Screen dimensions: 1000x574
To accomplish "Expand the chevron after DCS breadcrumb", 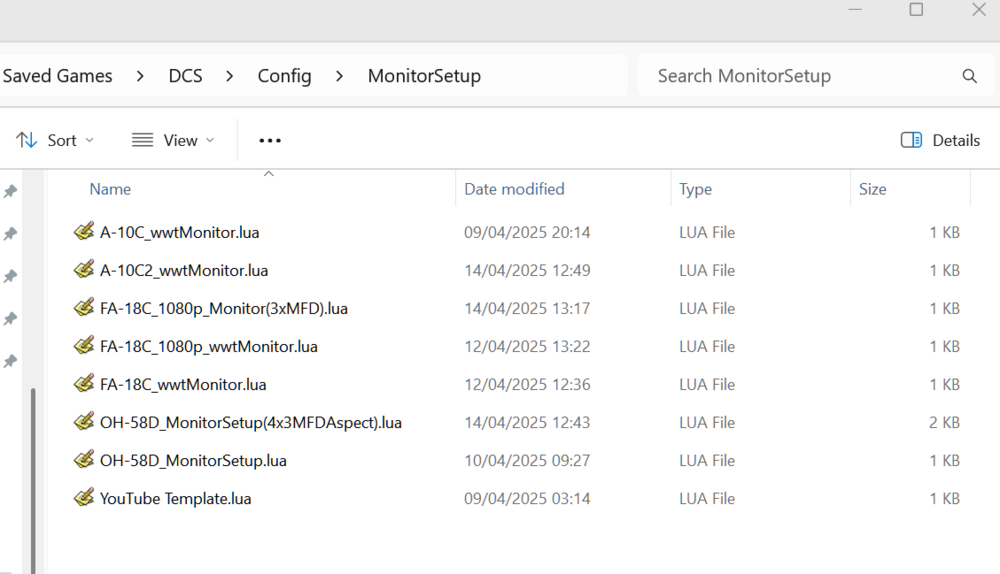I will [230, 76].
